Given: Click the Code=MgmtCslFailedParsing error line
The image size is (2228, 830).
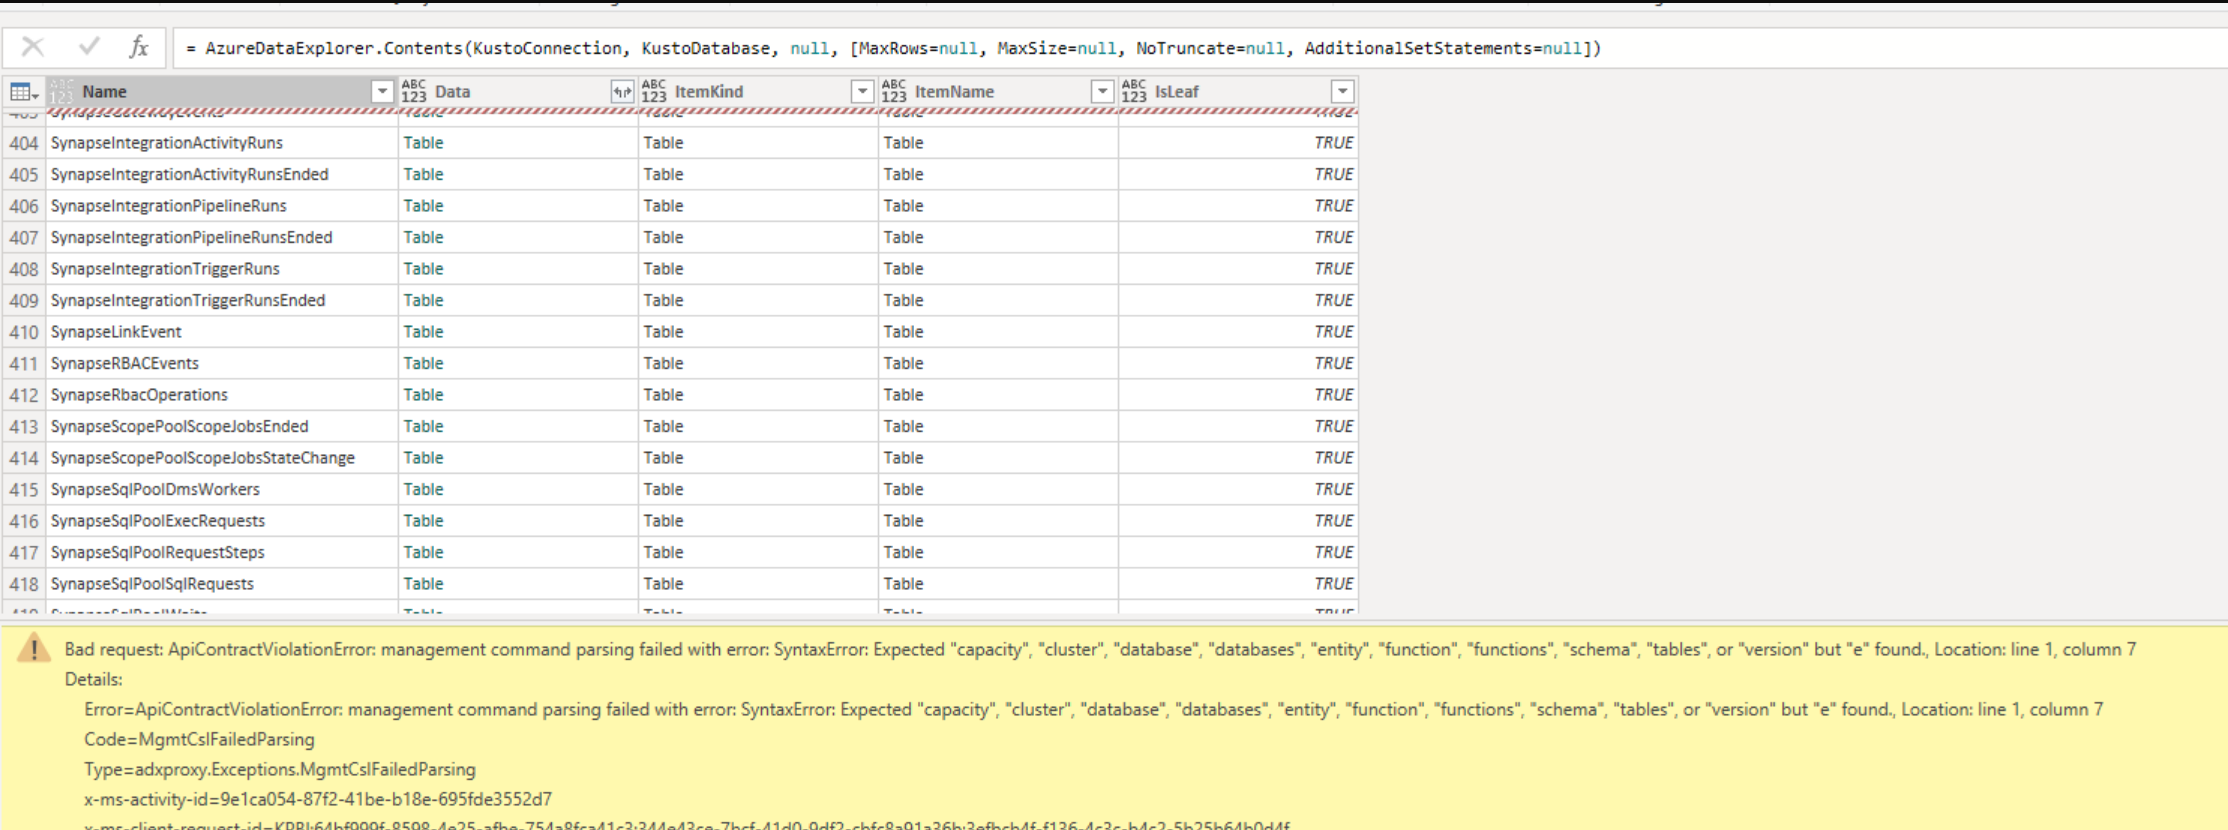Looking at the screenshot, I should coord(199,739).
